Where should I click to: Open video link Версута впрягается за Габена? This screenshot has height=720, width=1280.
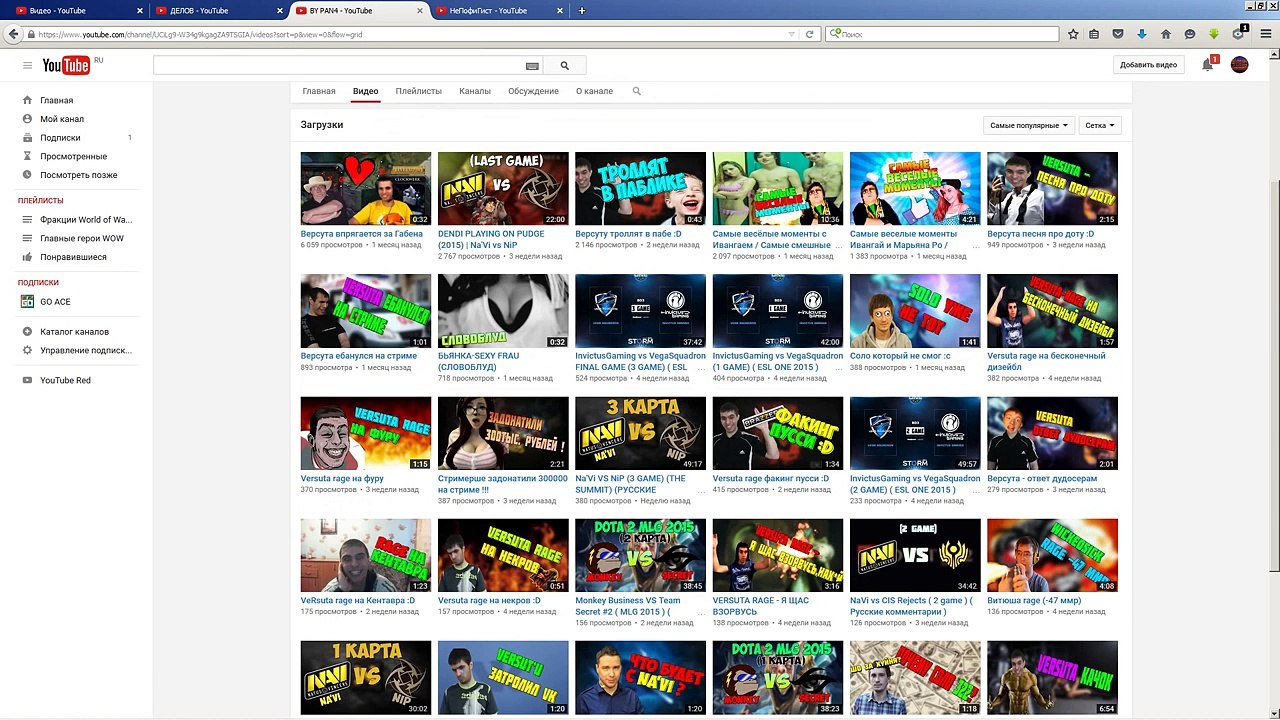(364, 234)
